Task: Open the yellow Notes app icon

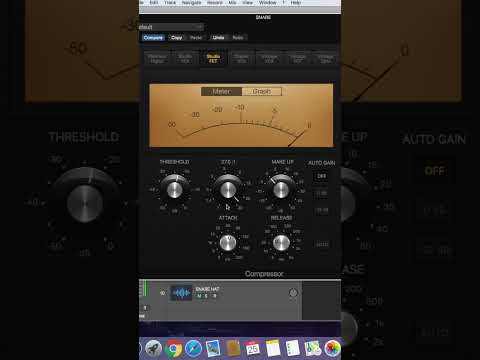Action: tap(273, 349)
